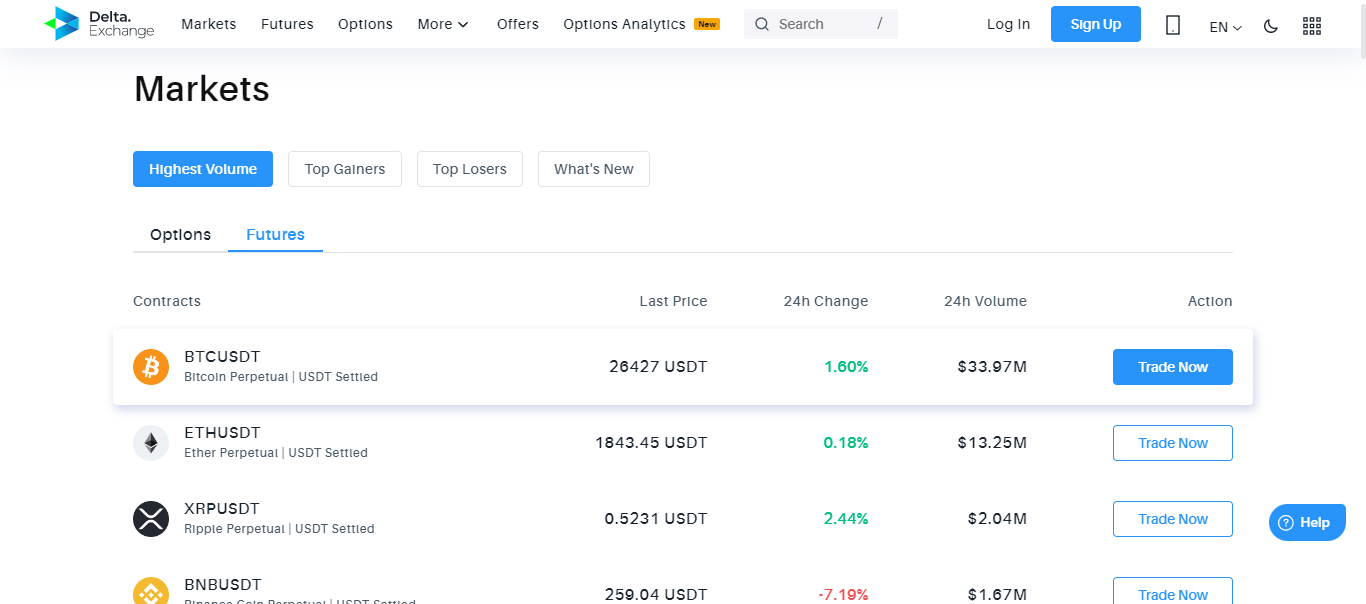This screenshot has width=1366, height=604.
Task: Show Top Gainers
Action: 345,169
